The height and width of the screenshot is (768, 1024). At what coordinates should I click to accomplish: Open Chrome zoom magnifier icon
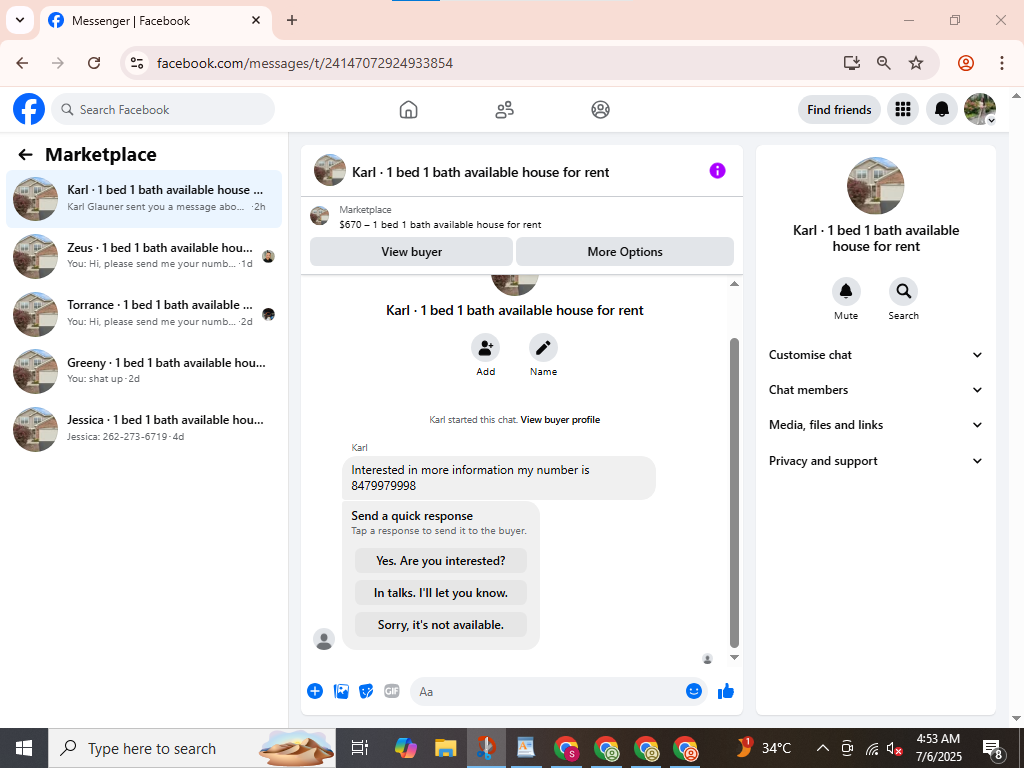[884, 63]
